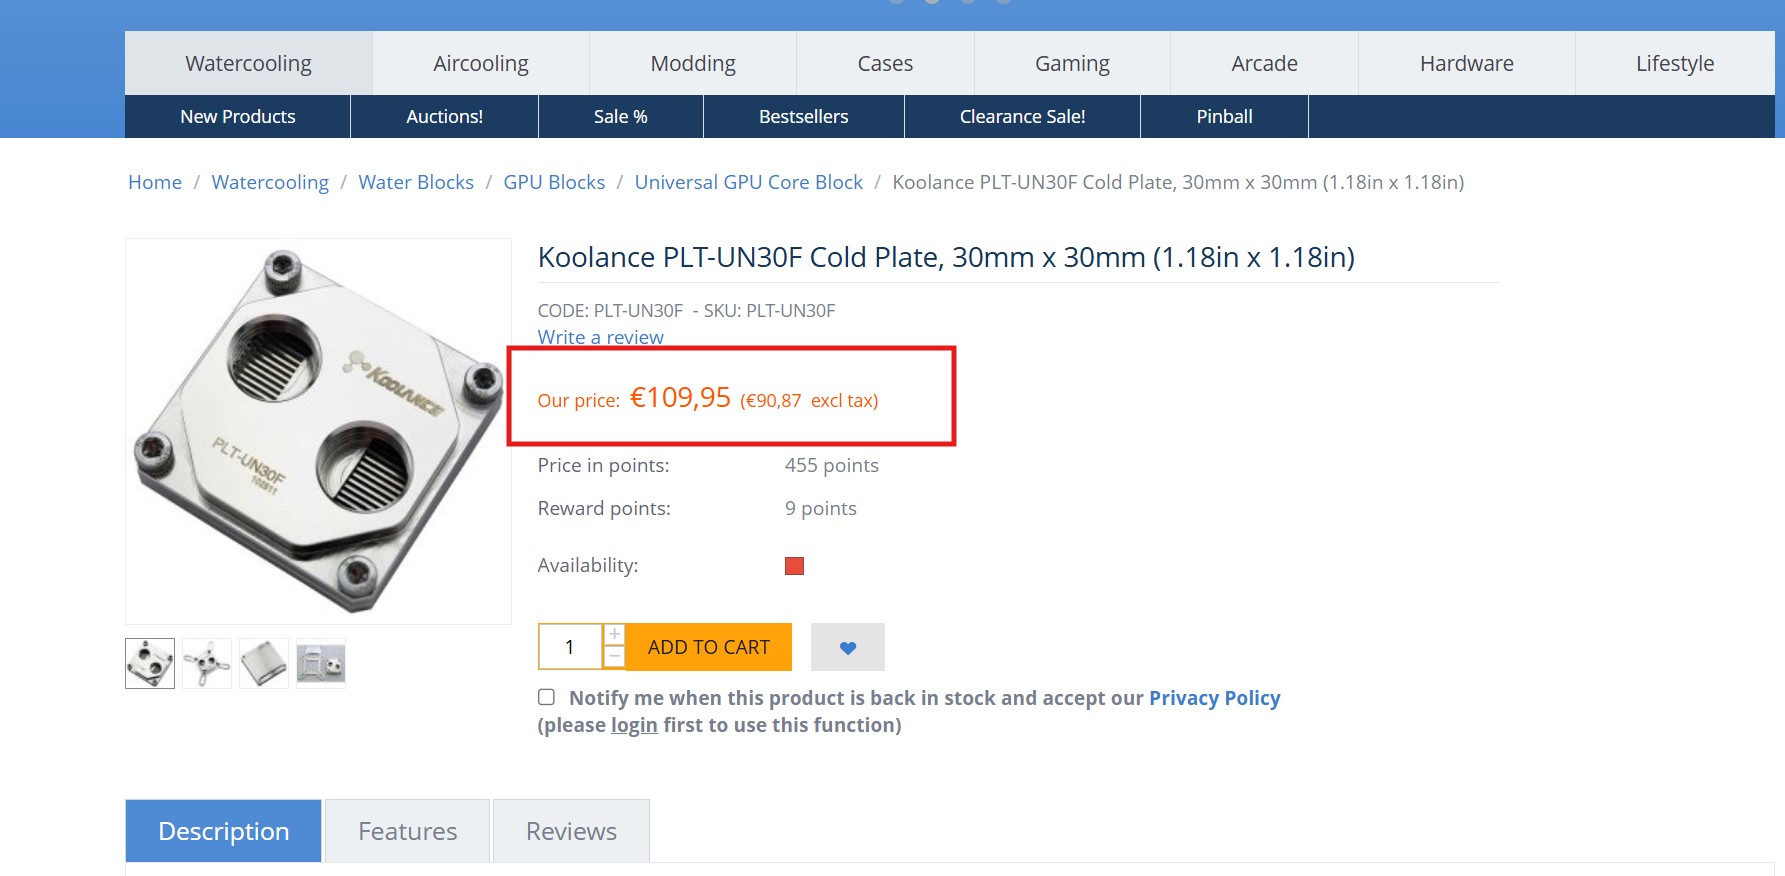Open the Write a review link
1785x876 pixels.
tap(600, 337)
